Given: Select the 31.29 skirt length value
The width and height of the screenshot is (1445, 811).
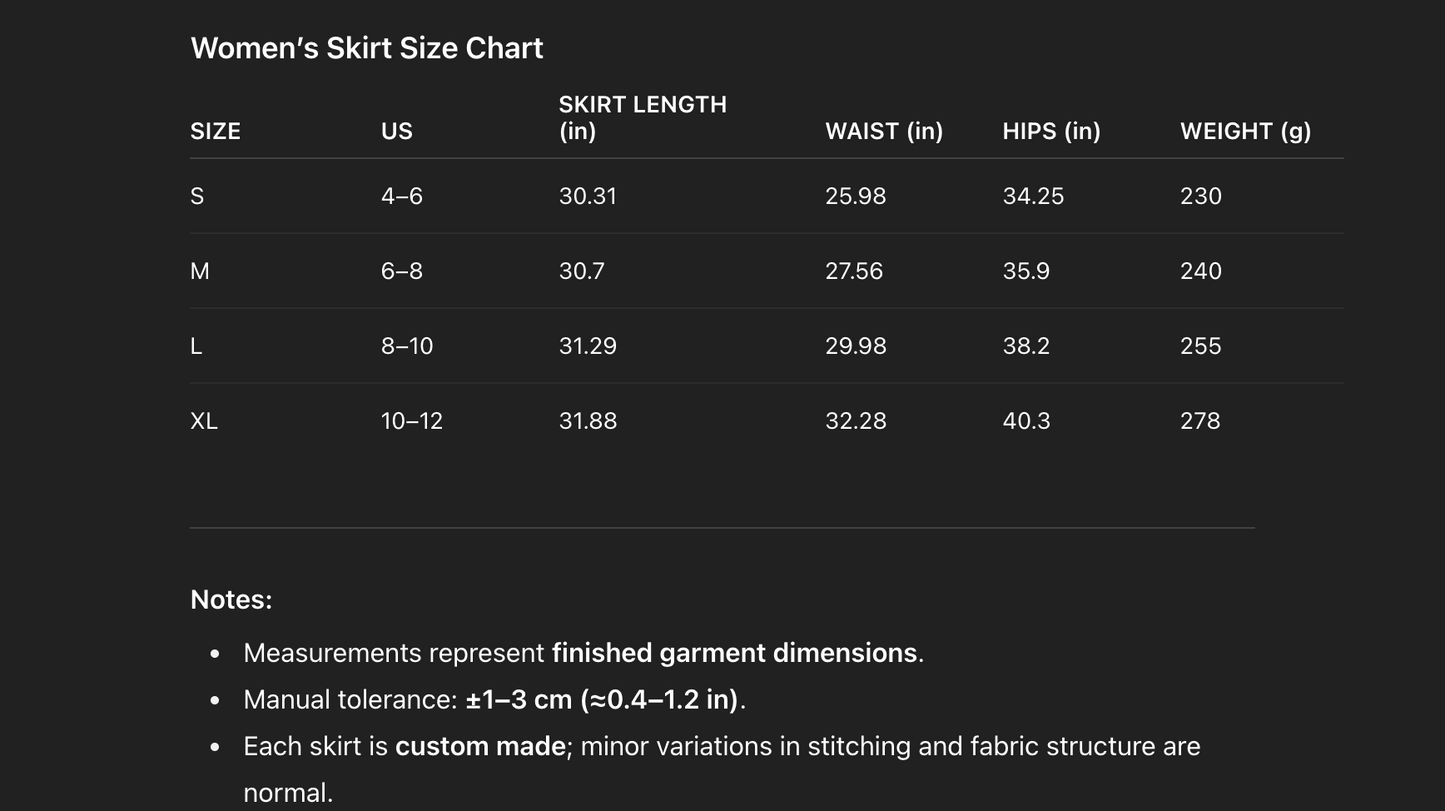Looking at the screenshot, I should [587, 346].
